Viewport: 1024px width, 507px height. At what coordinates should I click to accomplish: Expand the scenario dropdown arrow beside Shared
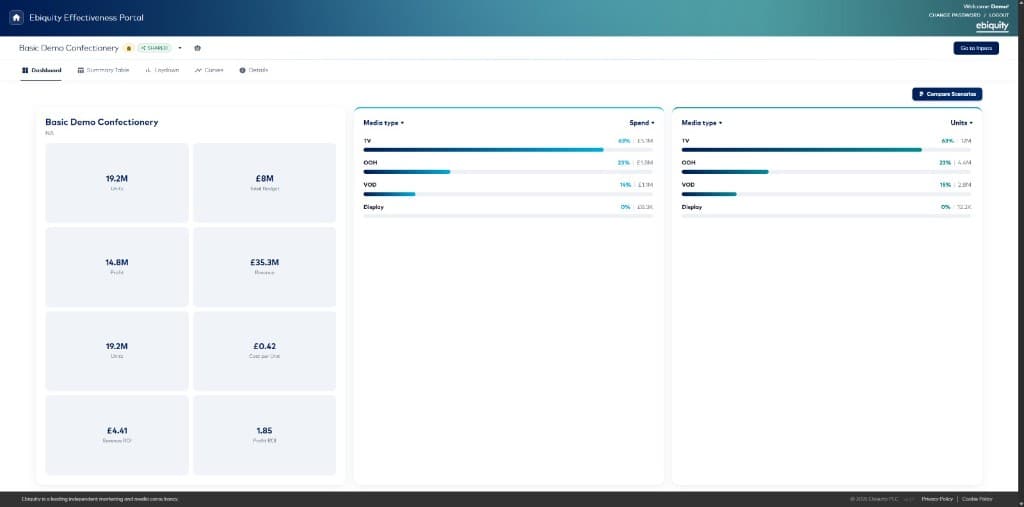180,48
